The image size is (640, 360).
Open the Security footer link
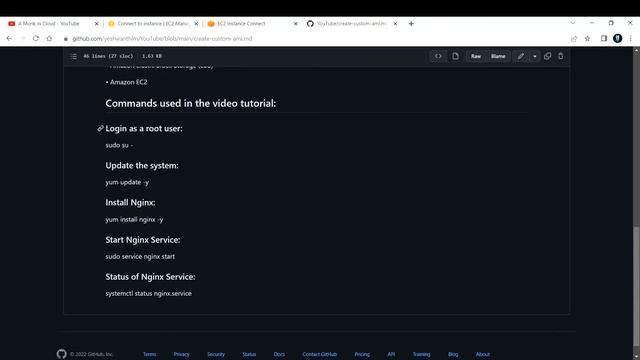(216, 354)
